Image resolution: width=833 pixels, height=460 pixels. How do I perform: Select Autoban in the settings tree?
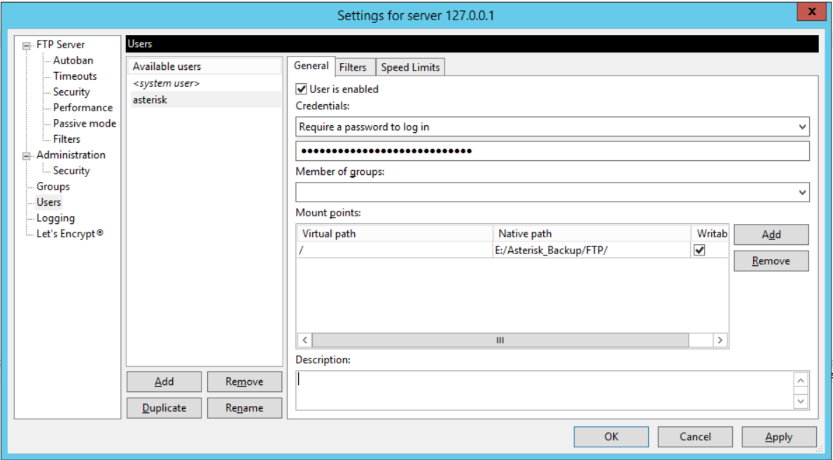pyautogui.click(x=73, y=60)
